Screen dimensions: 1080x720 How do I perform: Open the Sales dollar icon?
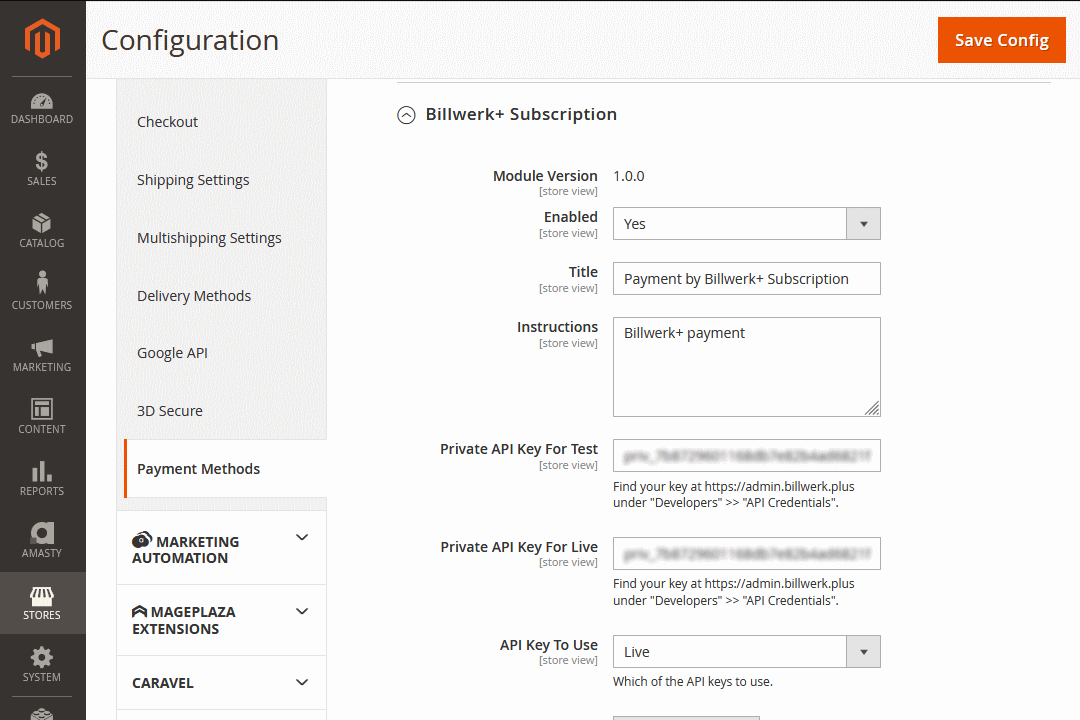coord(42,162)
